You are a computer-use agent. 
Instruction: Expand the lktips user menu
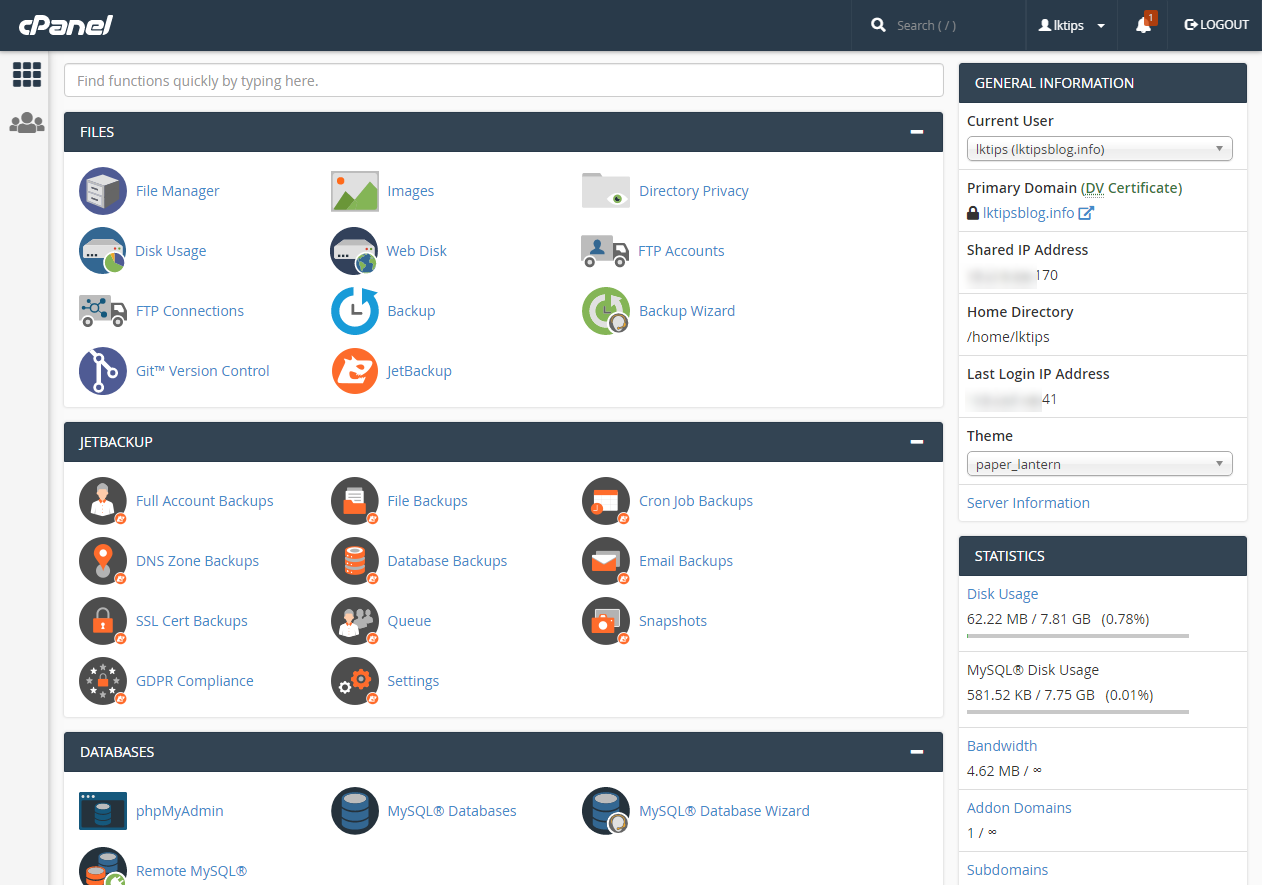[x=1072, y=25]
